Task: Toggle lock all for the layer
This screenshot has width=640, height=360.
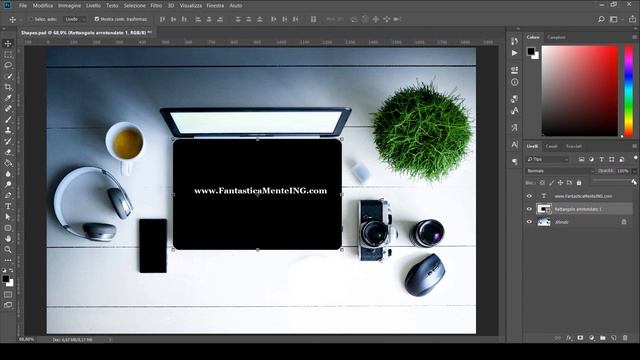Action: click(579, 183)
